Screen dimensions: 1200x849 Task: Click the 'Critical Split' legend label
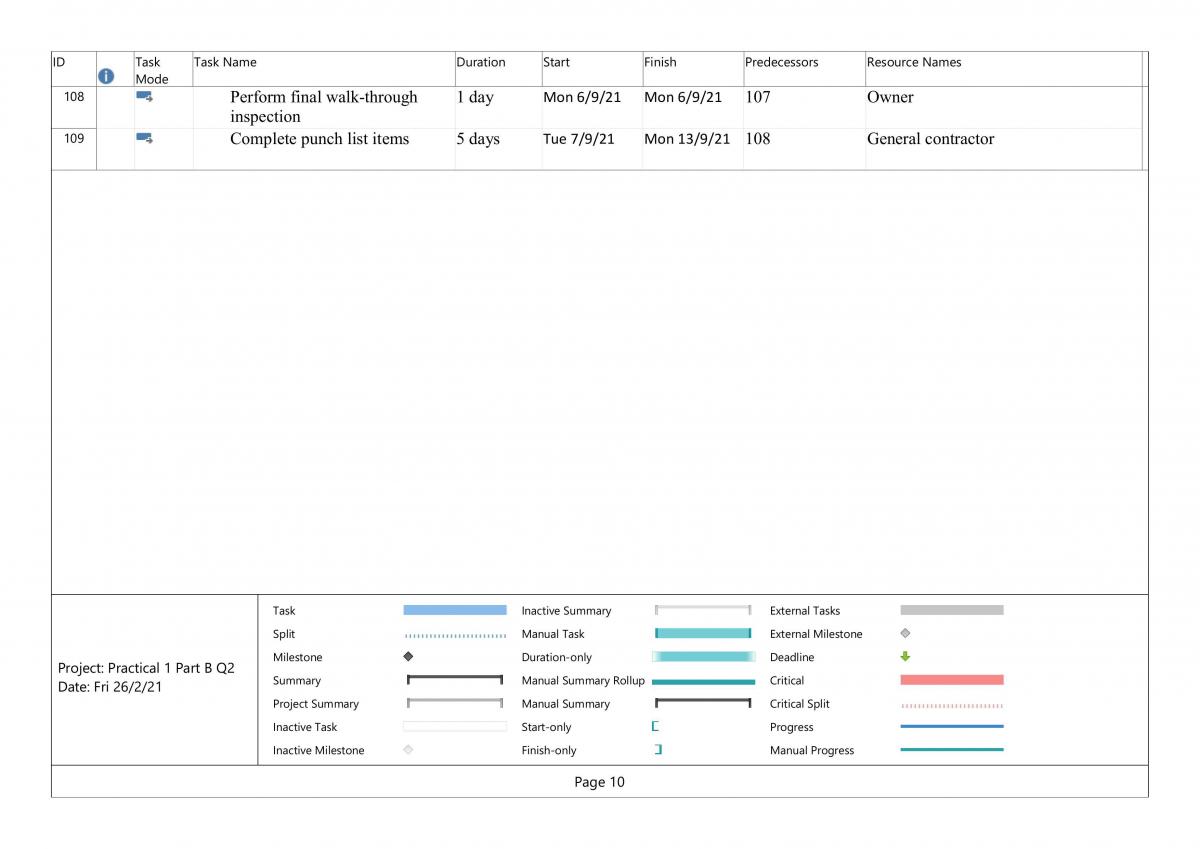[x=801, y=704]
